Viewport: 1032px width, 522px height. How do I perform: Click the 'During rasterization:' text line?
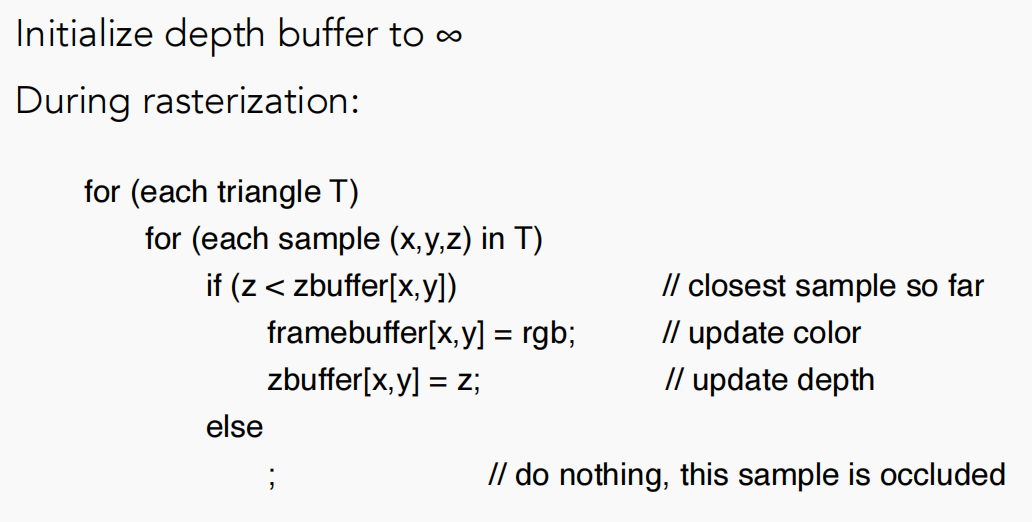tap(188, 102)
